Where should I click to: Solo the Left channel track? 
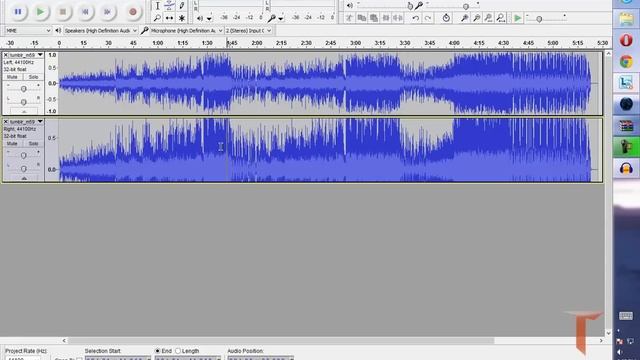33,77
